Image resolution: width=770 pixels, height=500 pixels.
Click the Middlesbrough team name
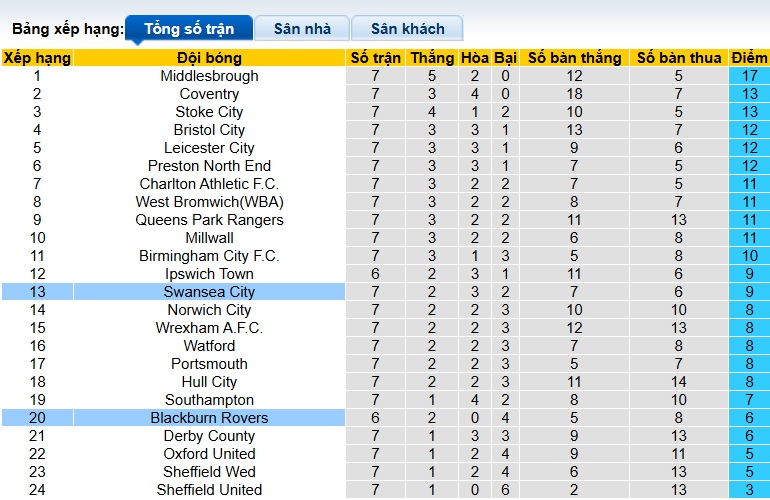[x=209, y=76]
